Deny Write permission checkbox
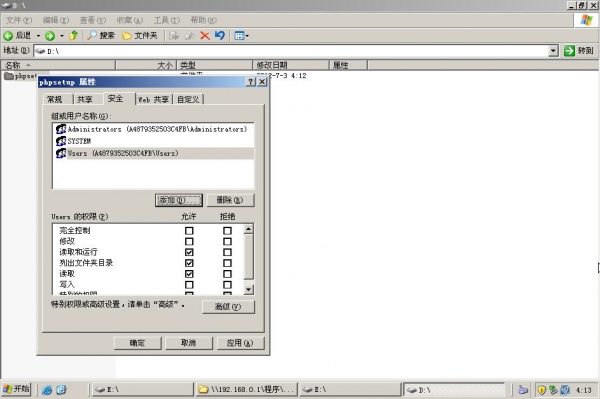600x399 pixels. click(x=227, y=285)
